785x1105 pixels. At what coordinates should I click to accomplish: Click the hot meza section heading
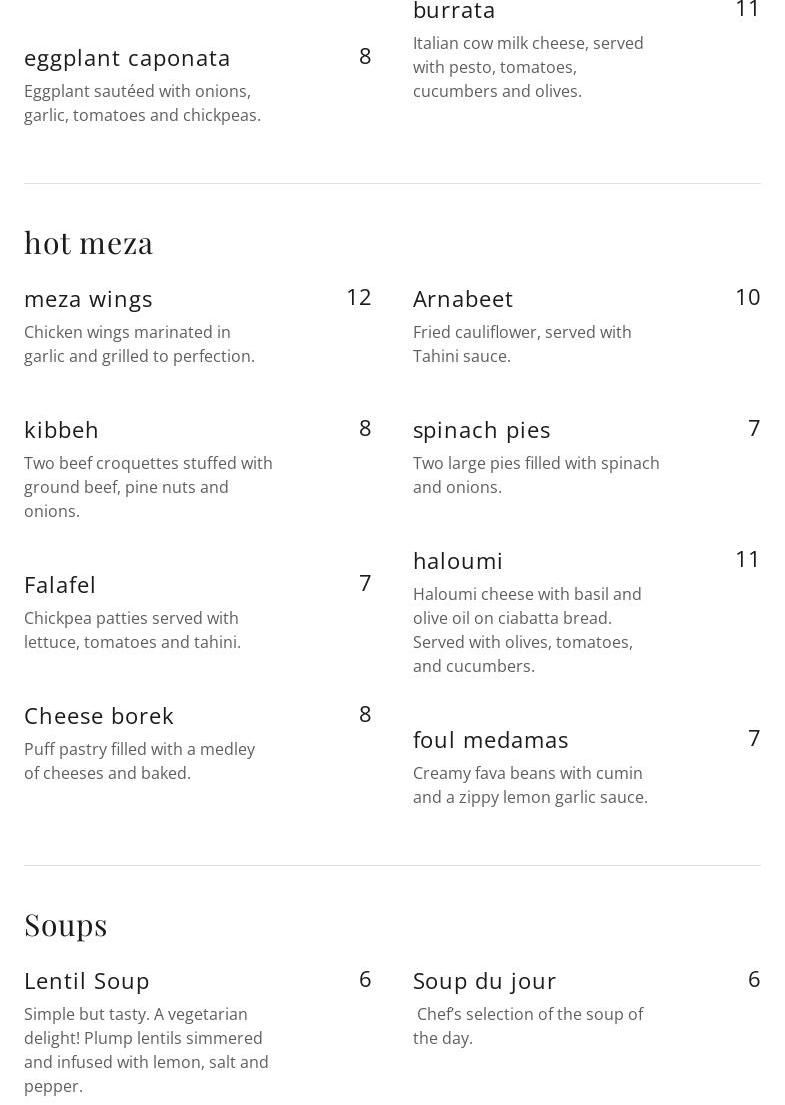point(88,243)
